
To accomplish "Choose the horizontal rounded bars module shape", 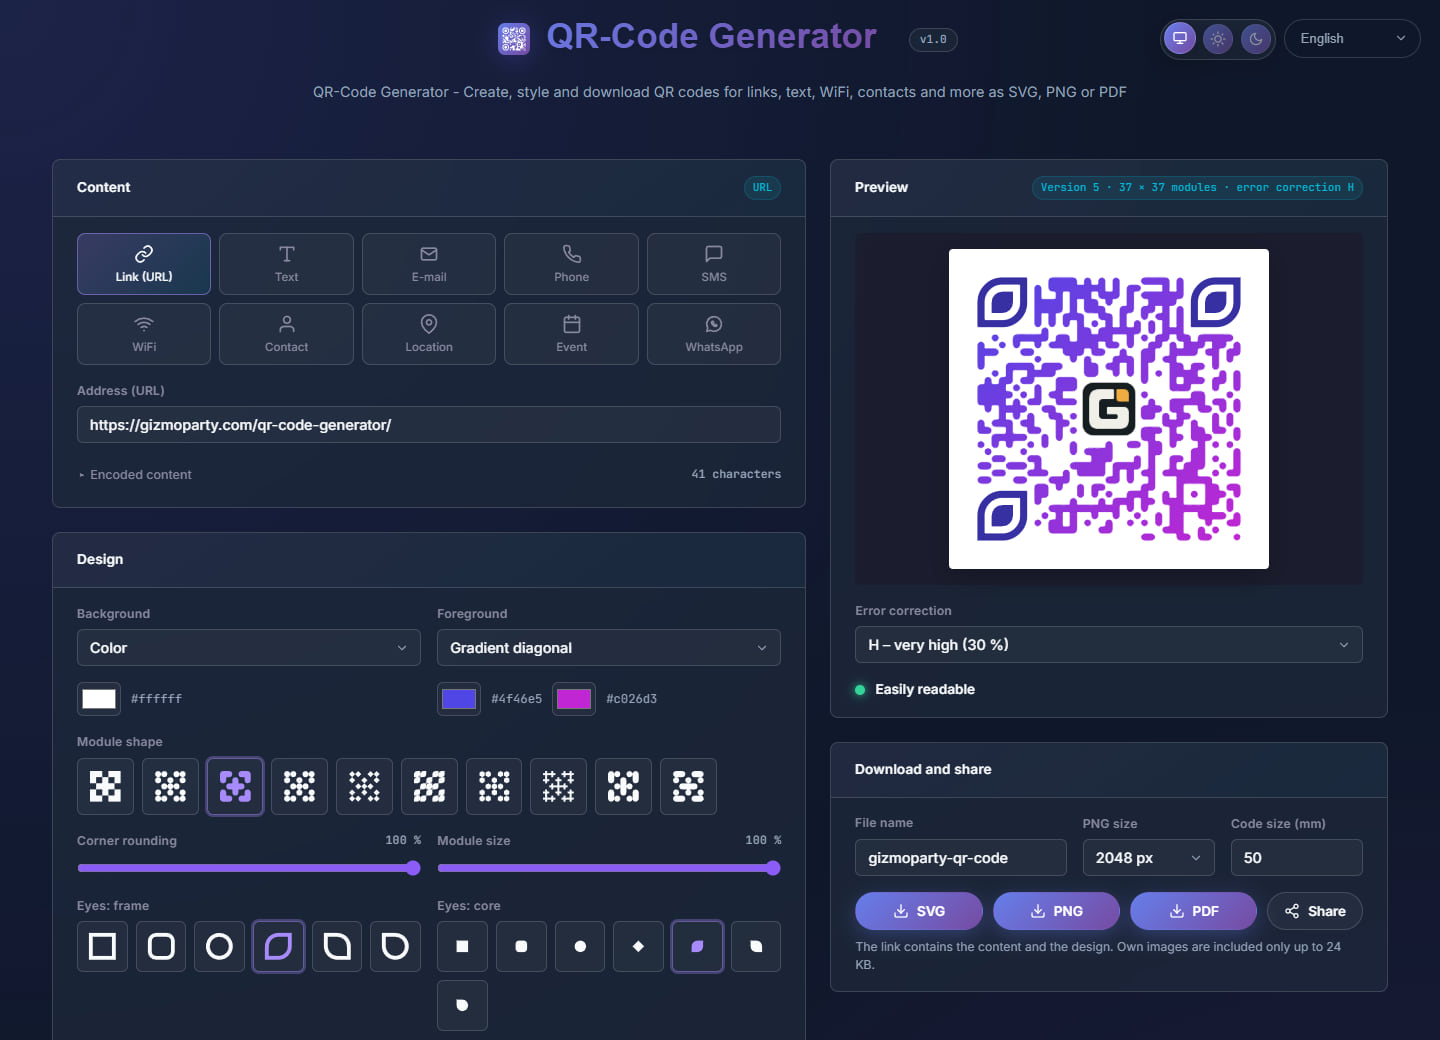I will point(688,786).
